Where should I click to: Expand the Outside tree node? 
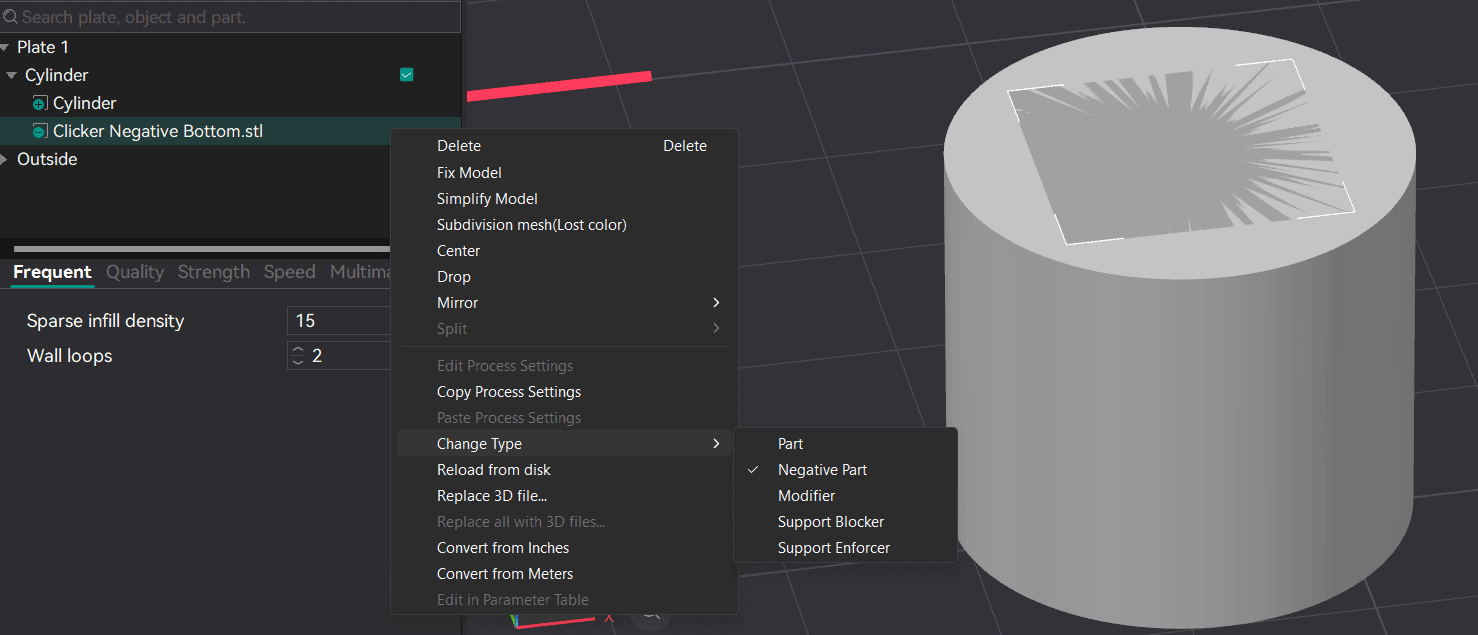[x=5, y=159]
